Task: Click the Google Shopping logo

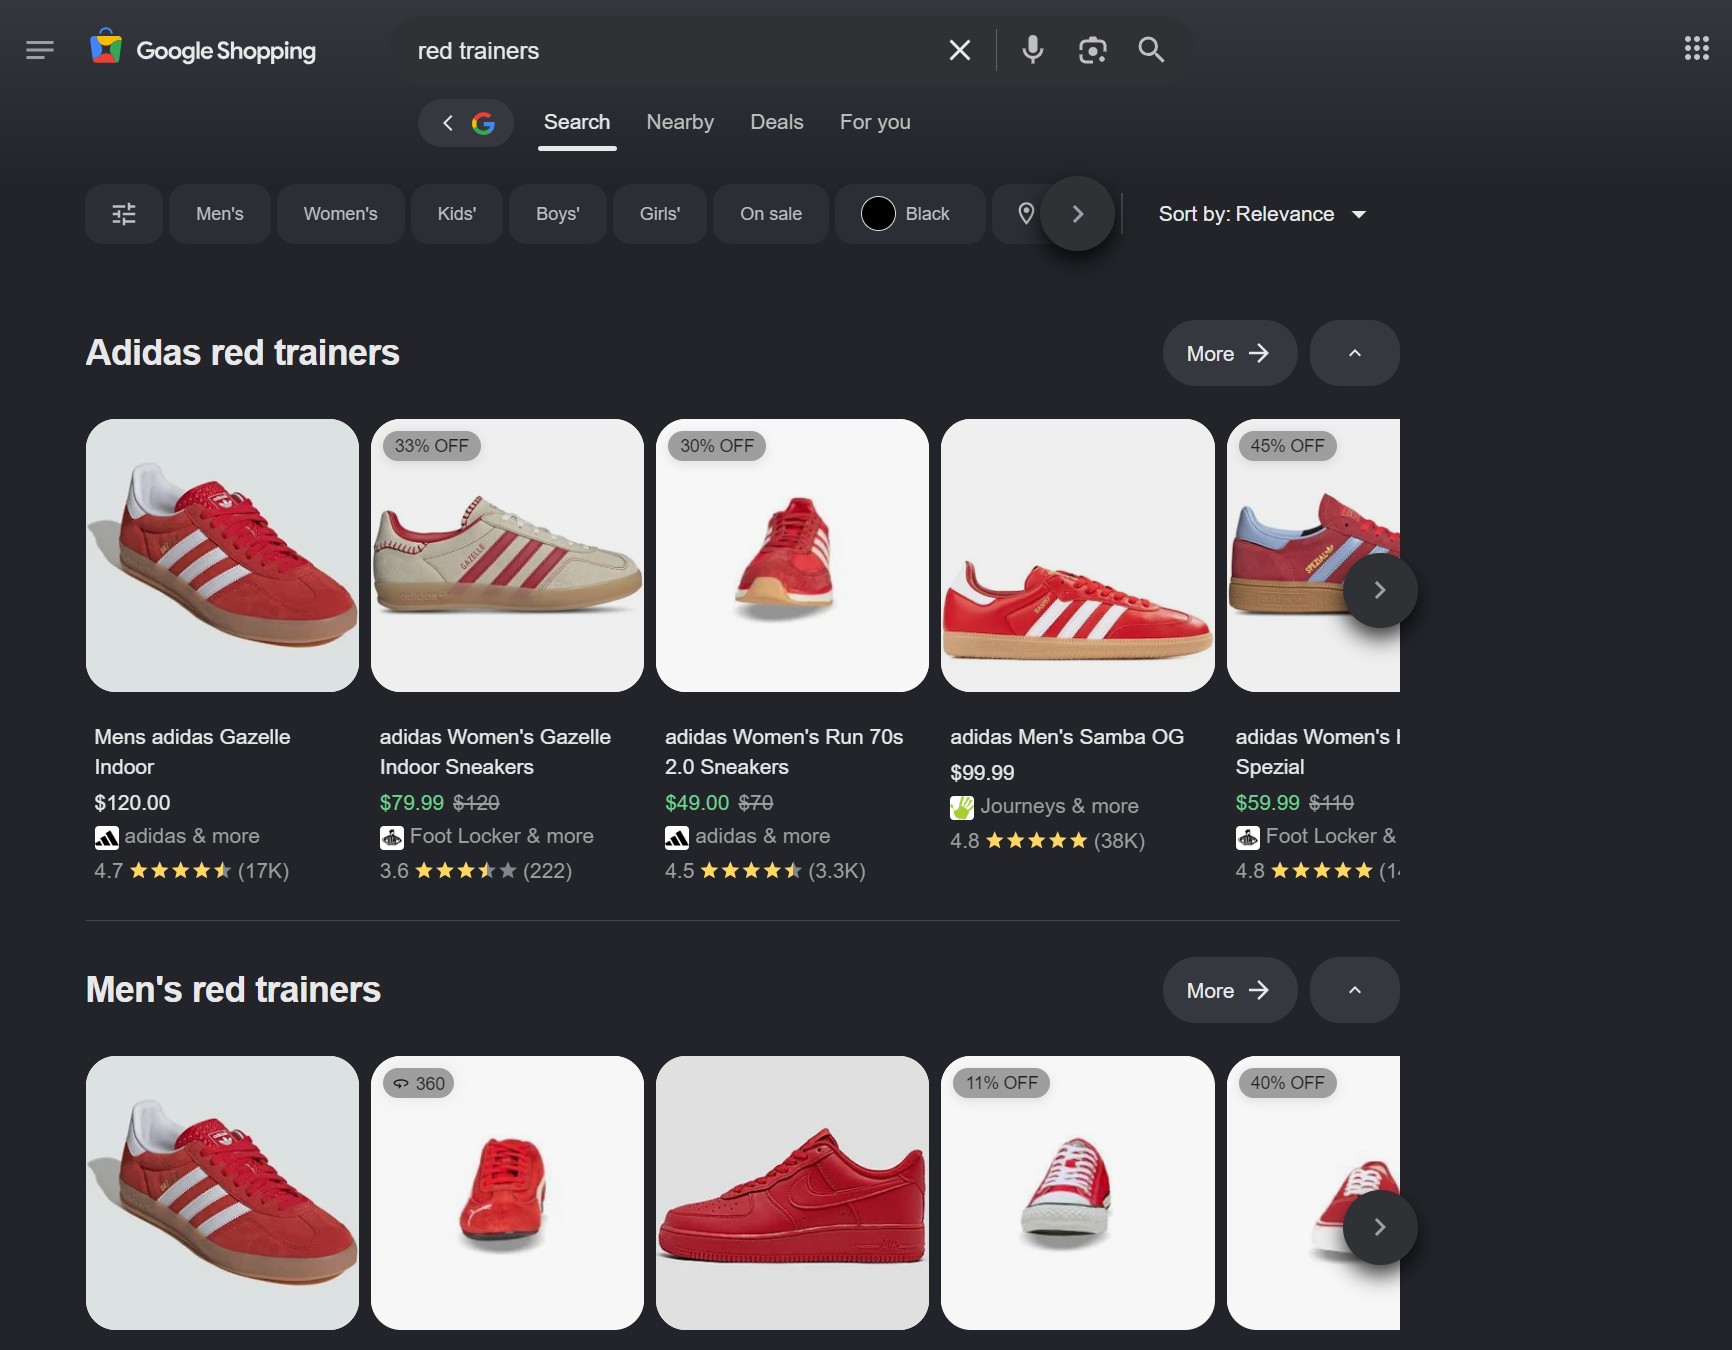Action: [203, 50]
